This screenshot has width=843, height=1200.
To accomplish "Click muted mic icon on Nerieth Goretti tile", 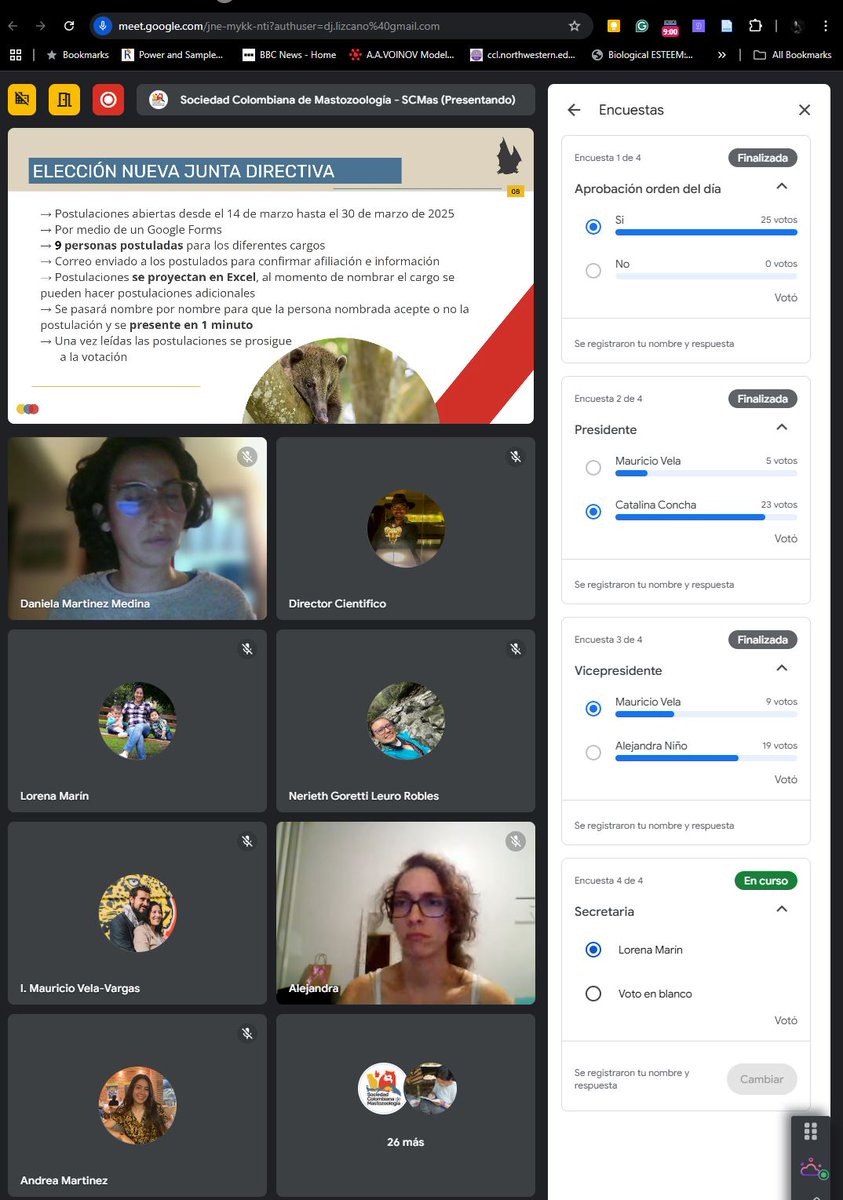I will [515, 649].
